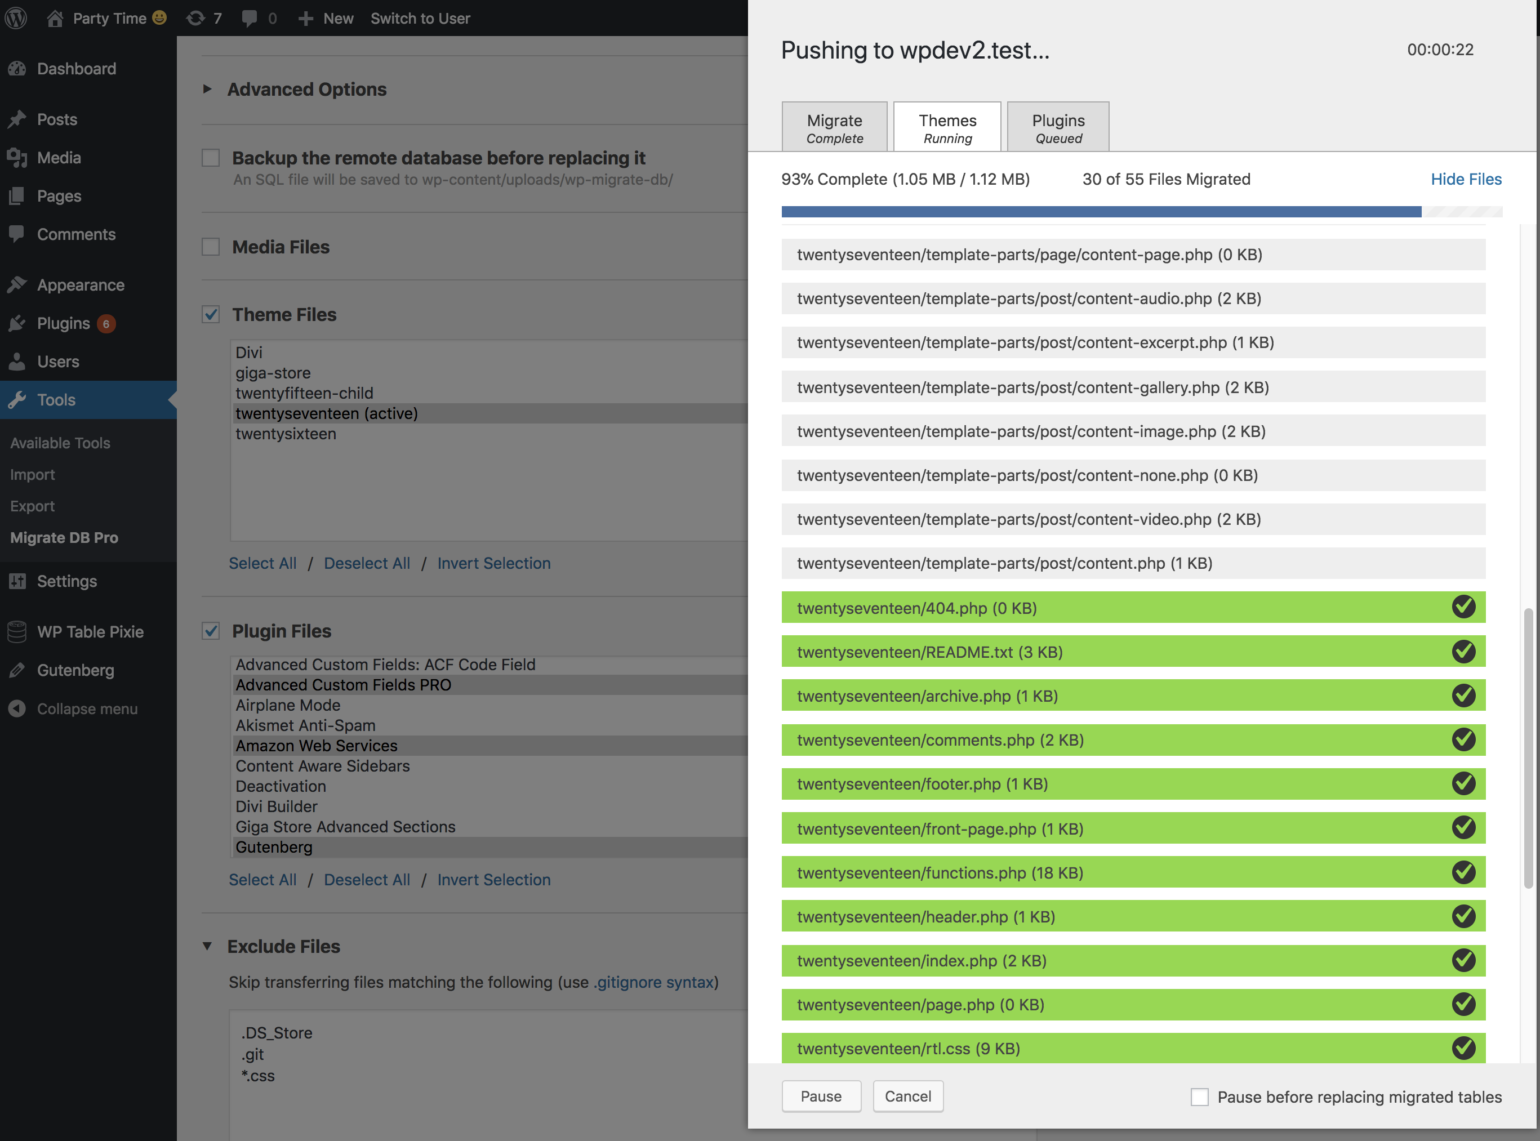The width and height of the screenshot is (1540, 1141).
Task: Click the Appearance paintbrush icon
Action: [17, 285]
